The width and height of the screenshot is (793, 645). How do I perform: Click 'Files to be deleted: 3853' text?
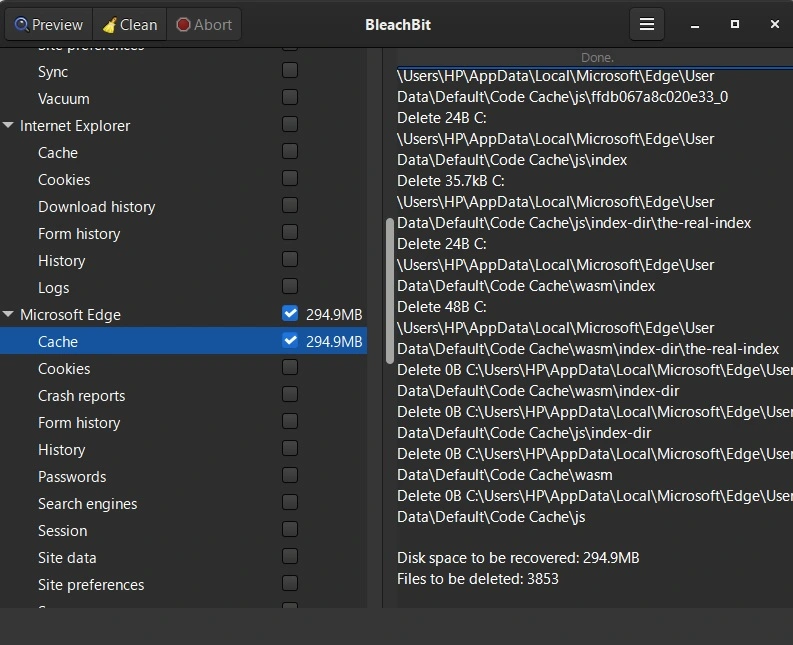477,579
